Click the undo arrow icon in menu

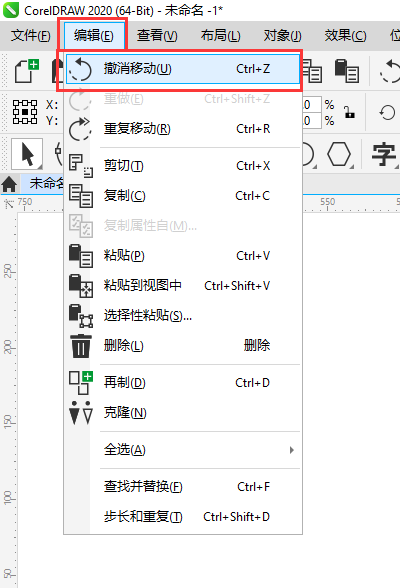(x=80, y=69)
